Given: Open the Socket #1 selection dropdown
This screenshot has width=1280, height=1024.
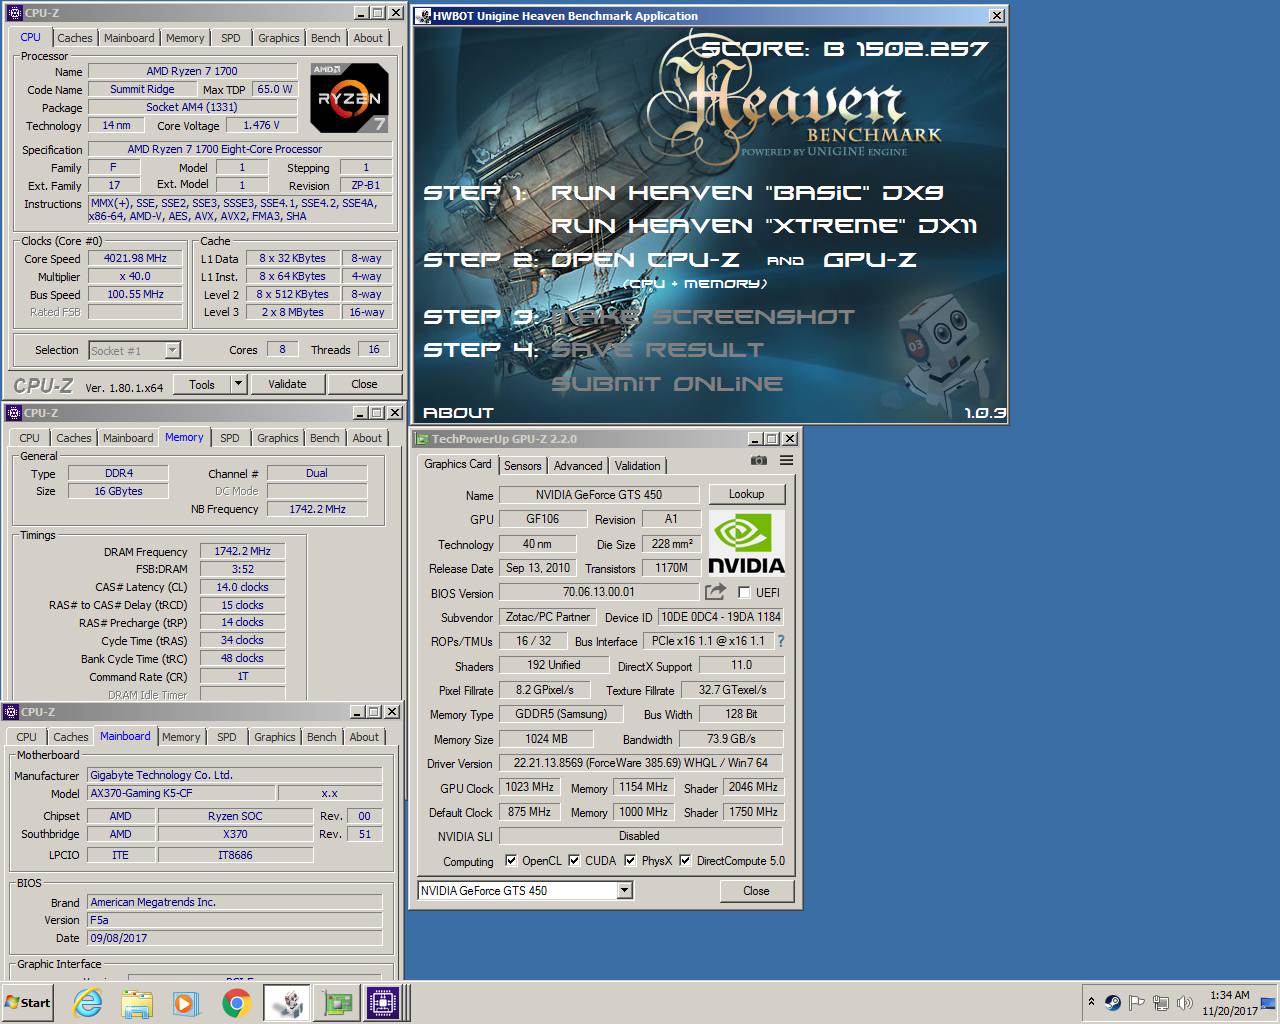Looking at the screenshot, I should [x=172, y=350].
